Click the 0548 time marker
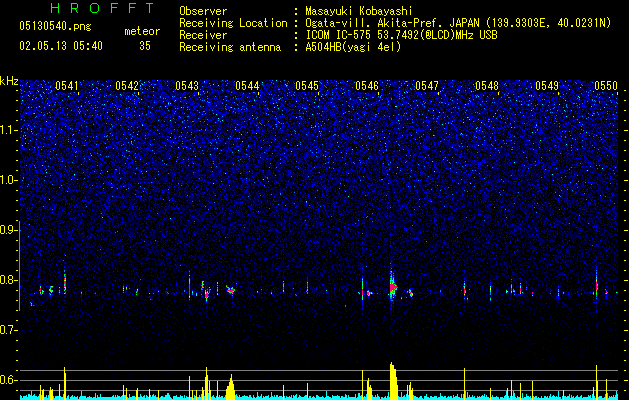This screenshot has width=629, height=400. pyautogui.click(x=487, y=86)
